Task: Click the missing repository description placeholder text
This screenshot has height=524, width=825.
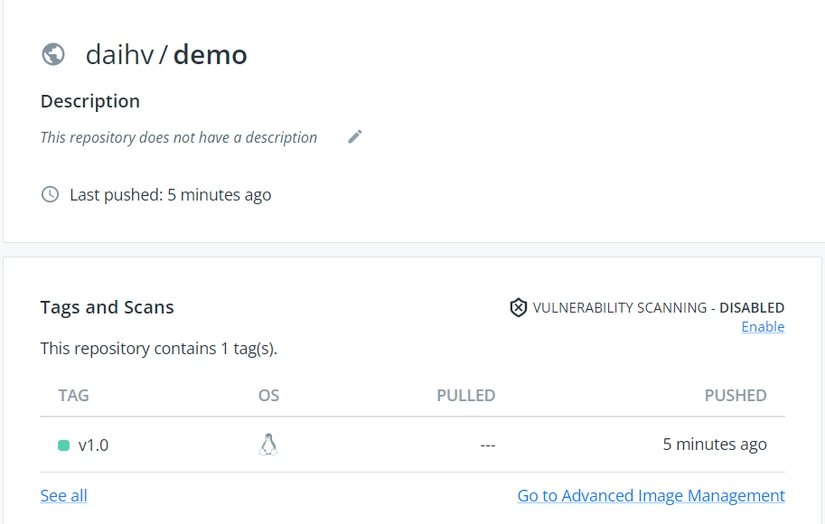Action: [179, 138]
